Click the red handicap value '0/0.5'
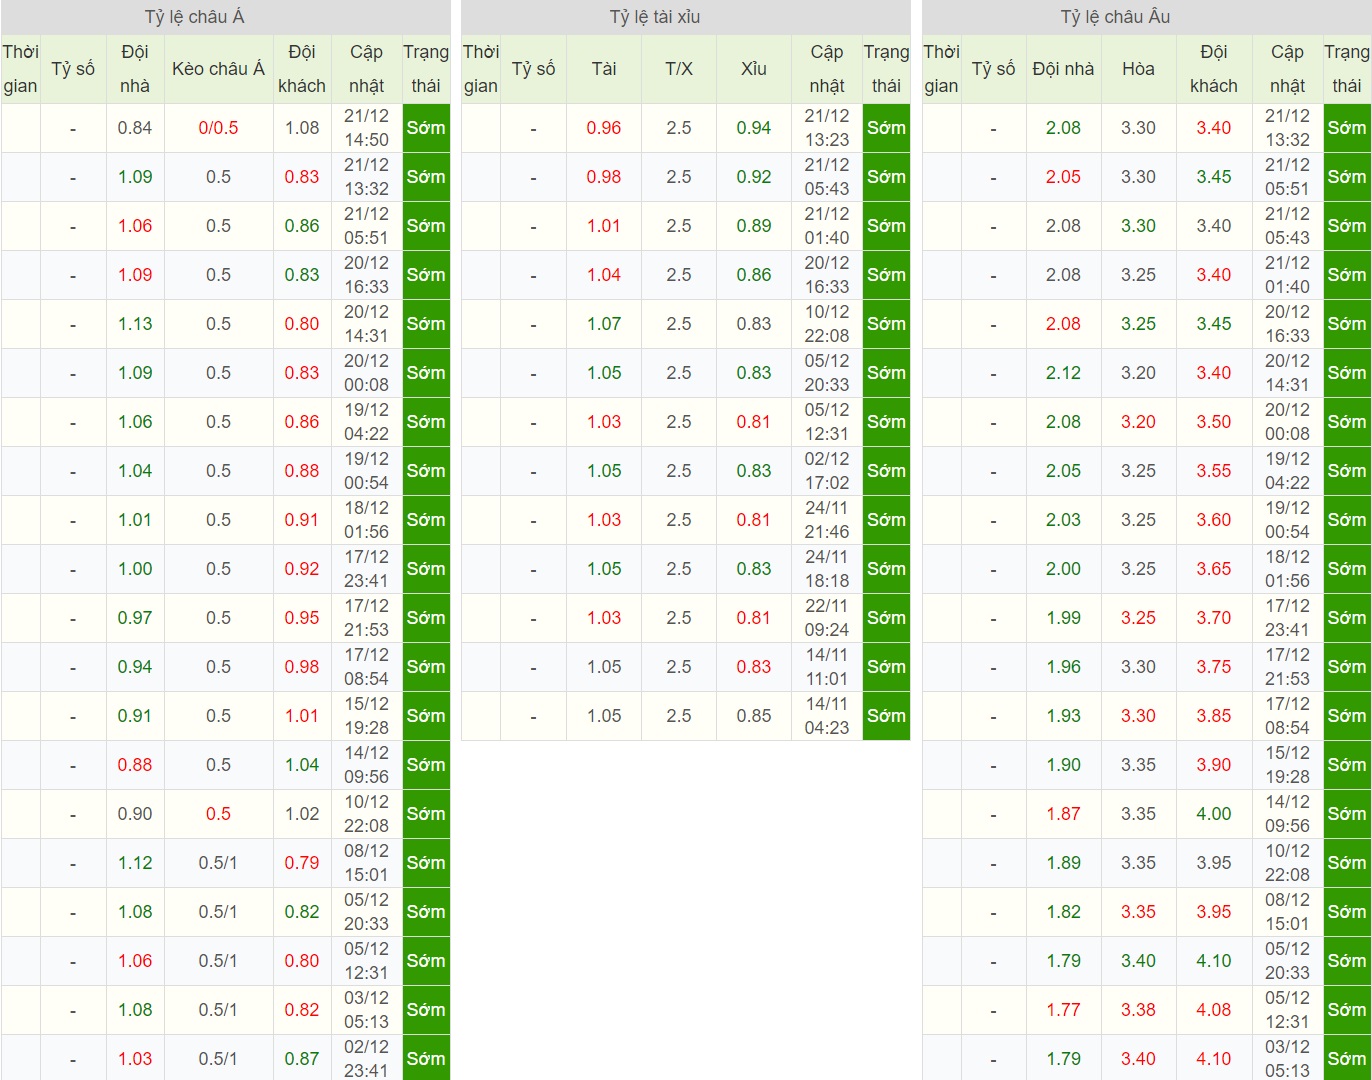The width and height of the screenshot is (1372, 1080). 218,128
